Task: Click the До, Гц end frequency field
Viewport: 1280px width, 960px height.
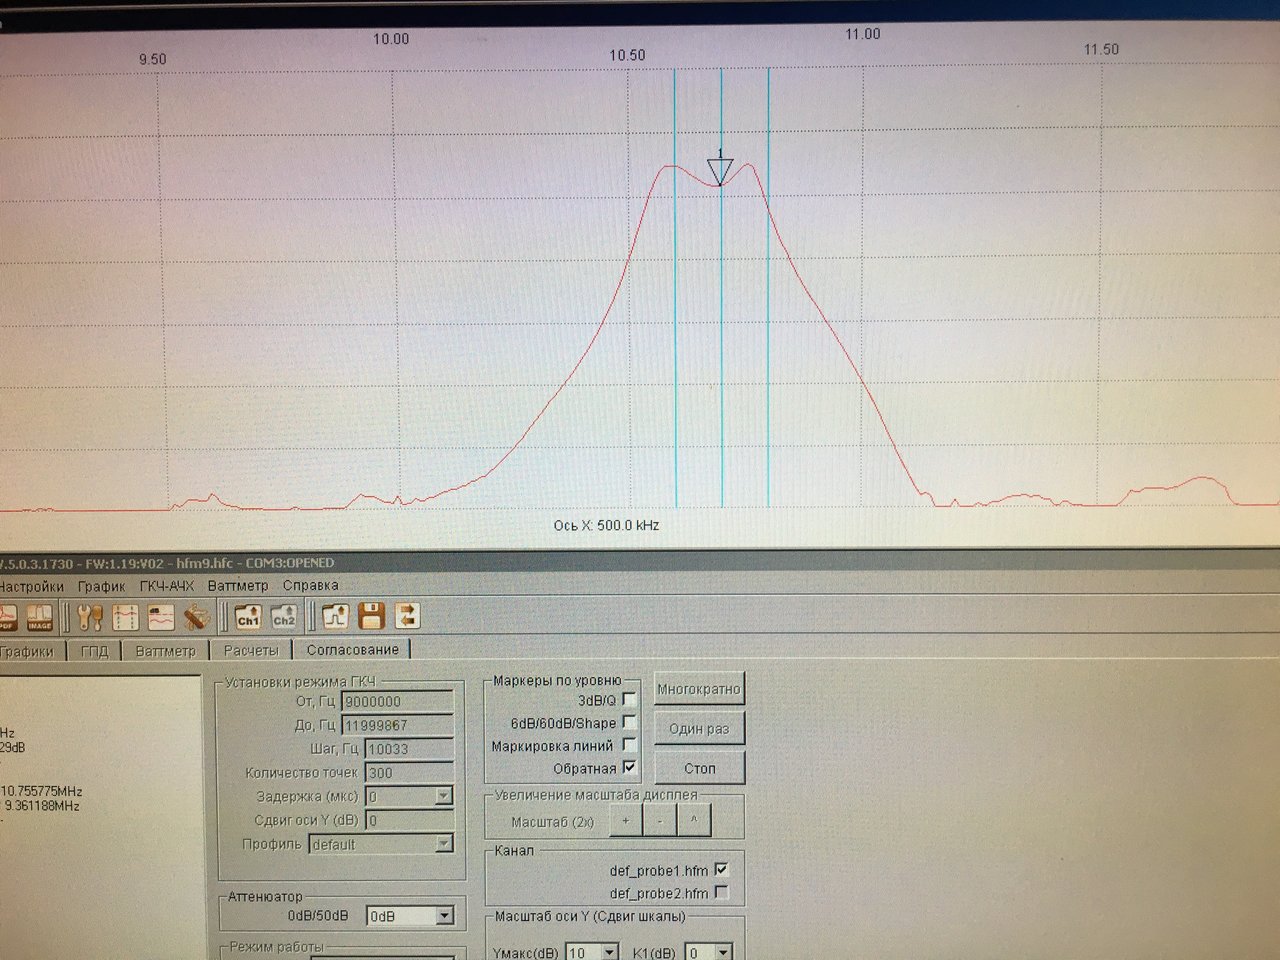Action: 397,725
